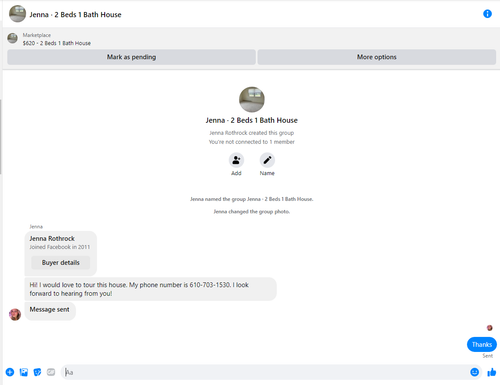
Task: Click the Marketplace listing thumbnail
Action: point(13,38)
